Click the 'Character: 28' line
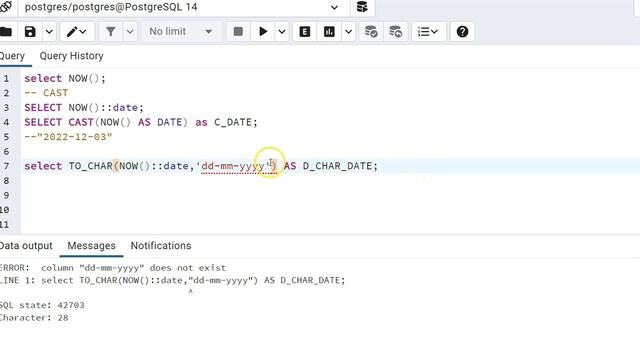This screenshot has width=640, height=360. [34, 318]
